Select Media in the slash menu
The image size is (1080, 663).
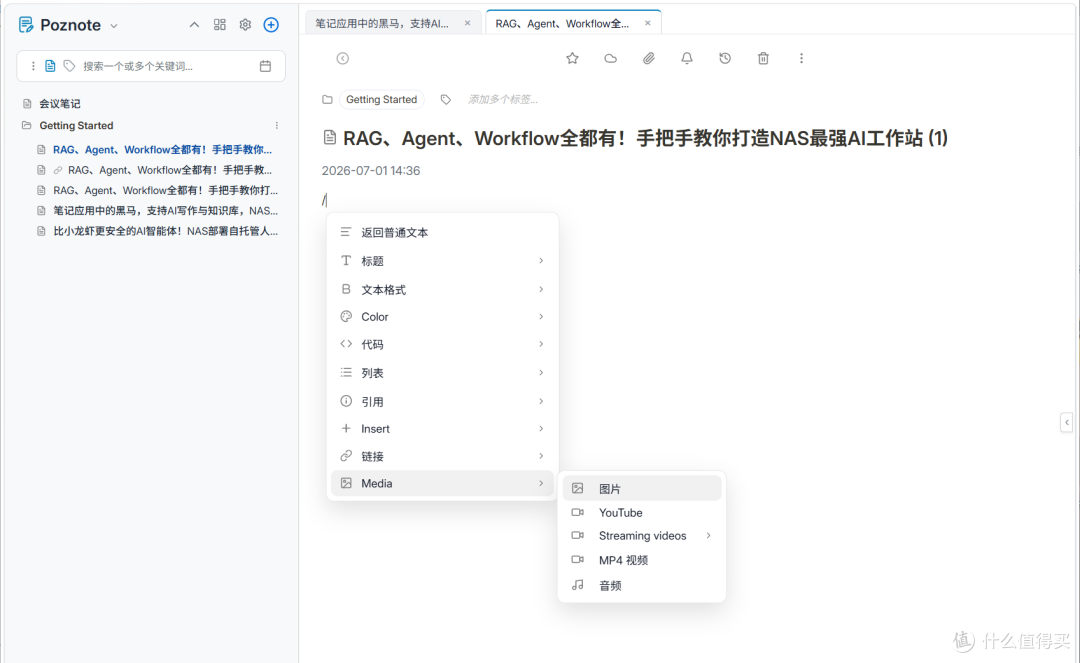(442, 483)
